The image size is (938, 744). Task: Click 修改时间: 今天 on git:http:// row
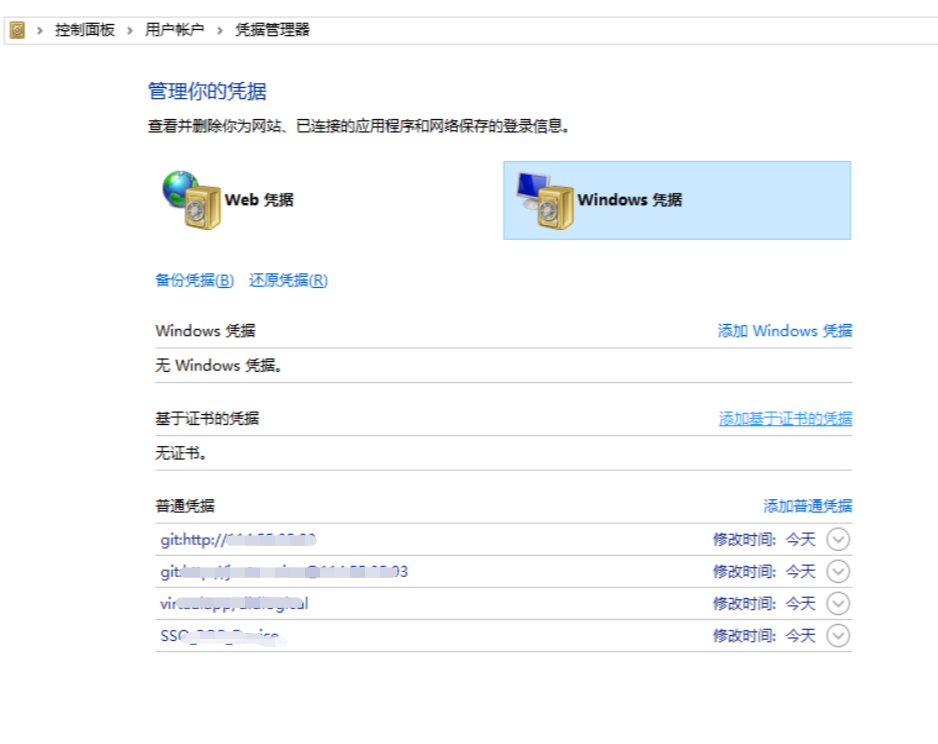[x=764, y=539]
